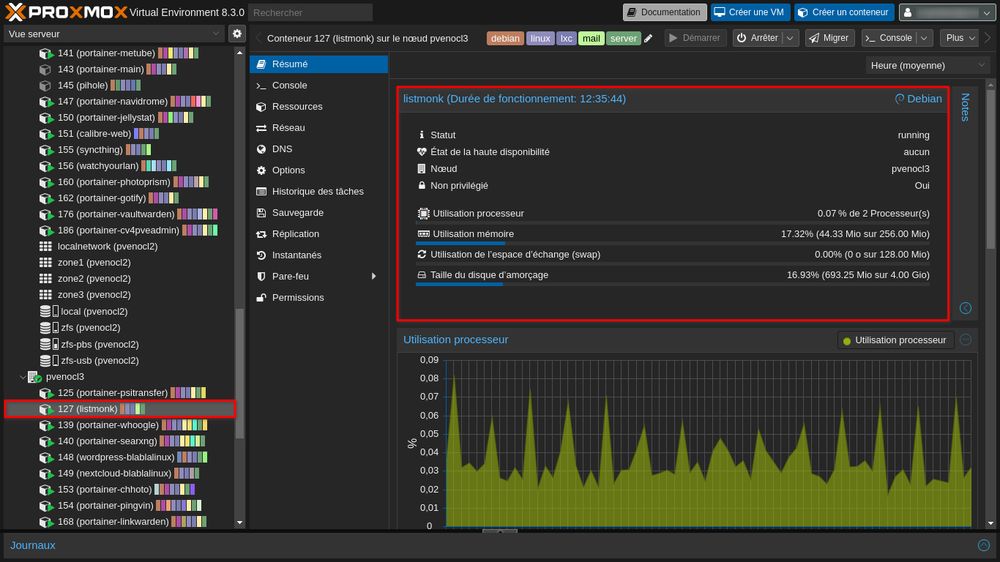
Task: Open the Vue serveur view selector
Action: tap(113, 33)
